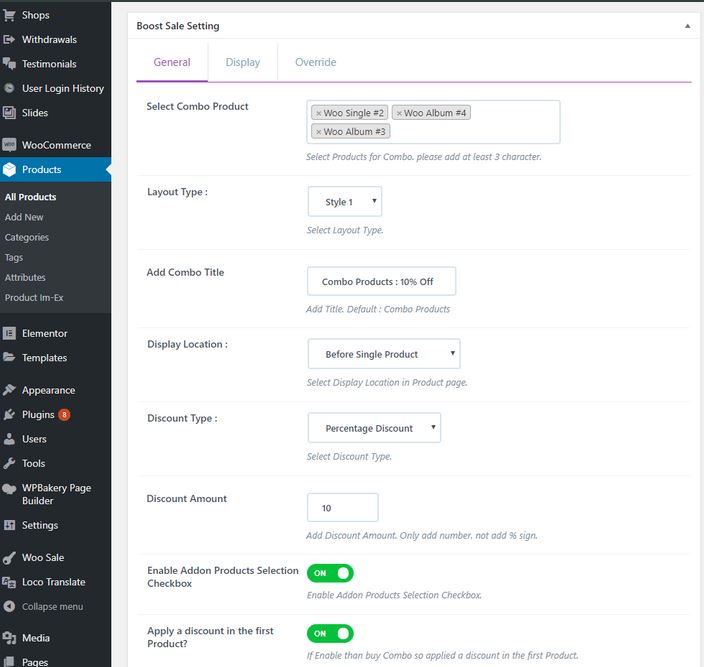The width and height of the screenshot is (704, 667).
Task: Click the Pages sidebar icon
Action: click(9, 662)
